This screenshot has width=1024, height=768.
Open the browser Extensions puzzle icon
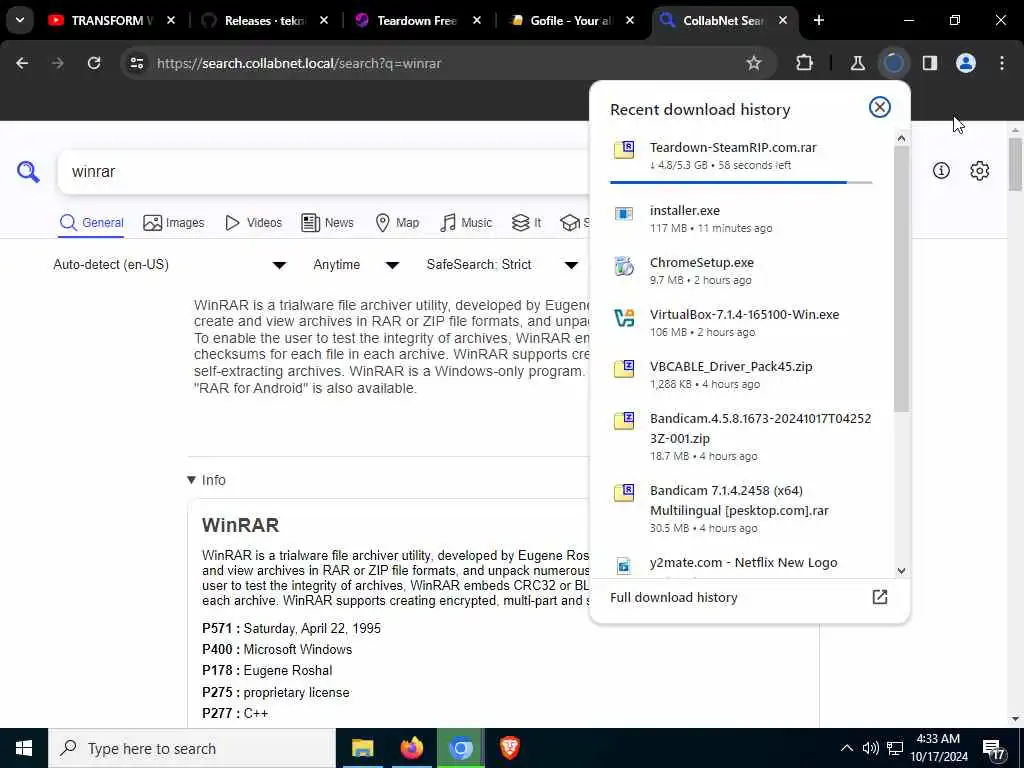[x=805, y=63]
